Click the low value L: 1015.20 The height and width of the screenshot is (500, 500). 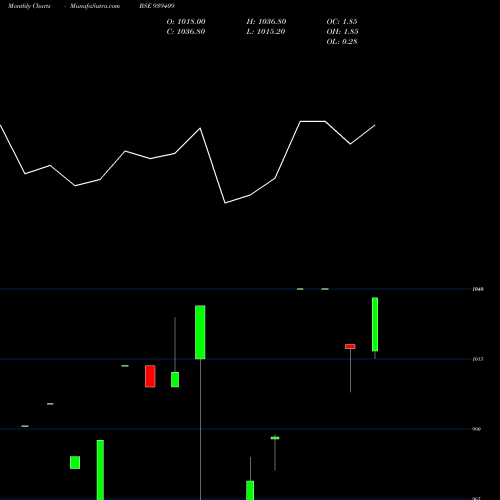(x=266, y=32)
